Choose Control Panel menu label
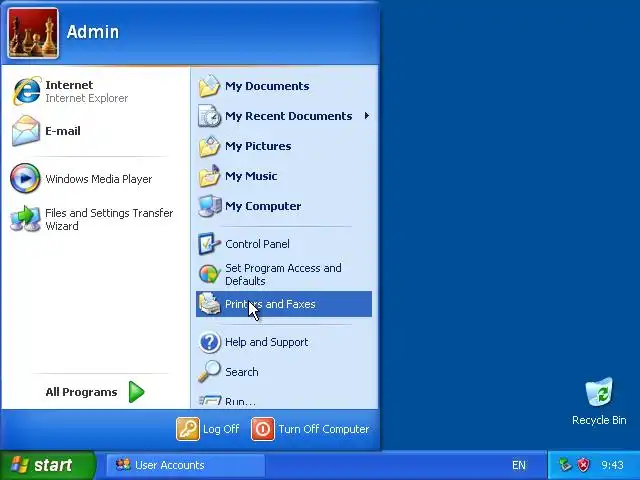This screenshot has height=480, width=640. click(257, 244)
